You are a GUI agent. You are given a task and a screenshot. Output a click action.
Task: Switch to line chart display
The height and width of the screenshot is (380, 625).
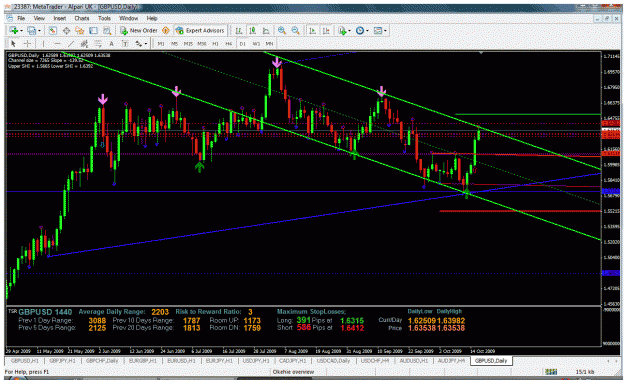point(266,31)
